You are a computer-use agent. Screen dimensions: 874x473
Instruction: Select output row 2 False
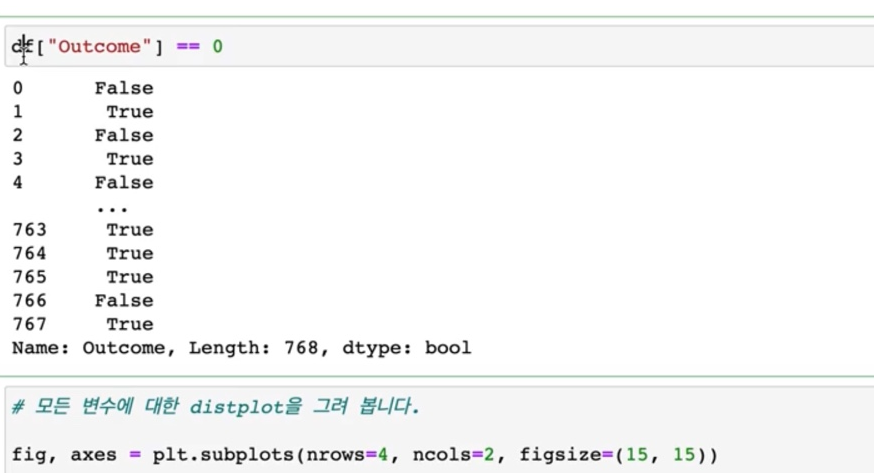83,135
